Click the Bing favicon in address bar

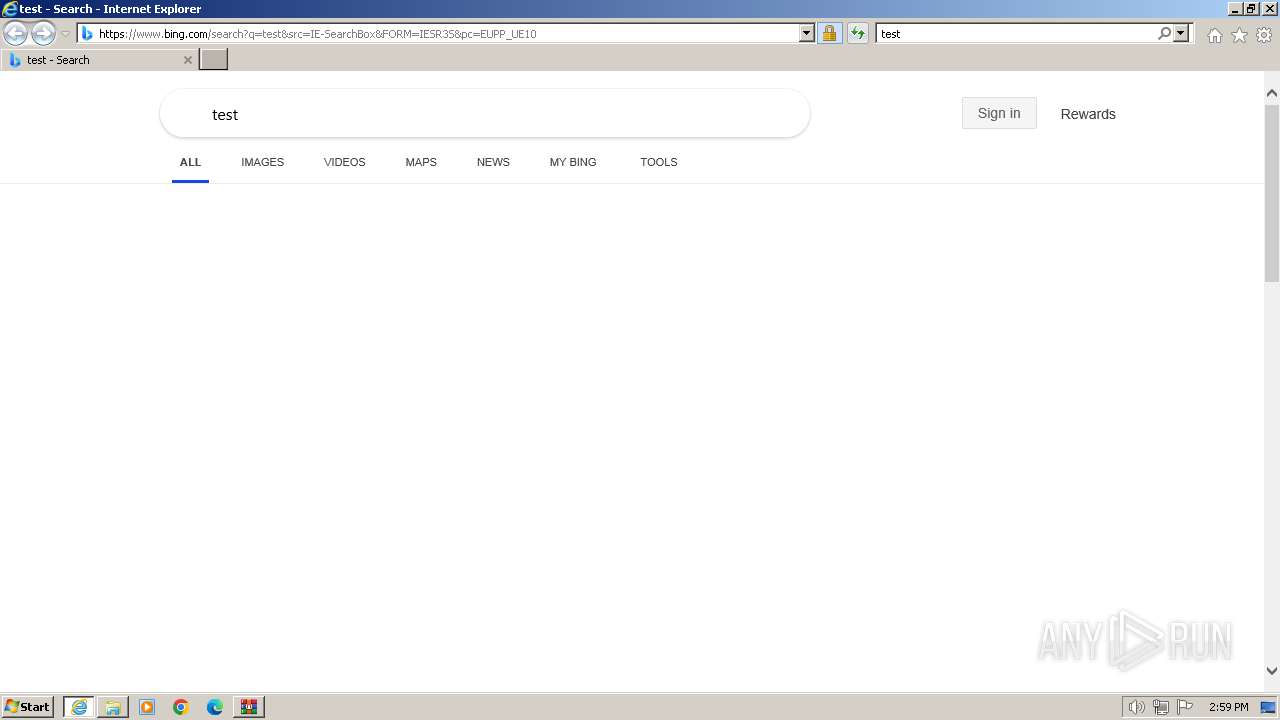click(87, 34)
